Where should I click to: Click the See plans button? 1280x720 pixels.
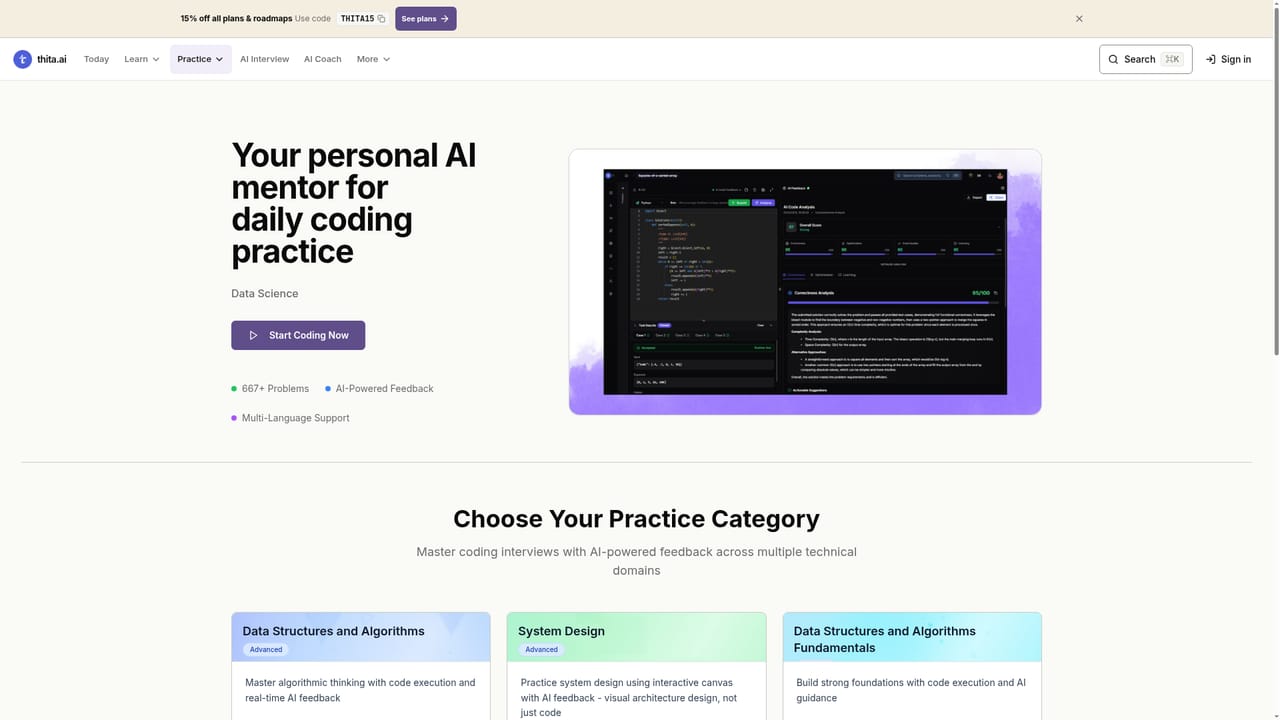426,19
